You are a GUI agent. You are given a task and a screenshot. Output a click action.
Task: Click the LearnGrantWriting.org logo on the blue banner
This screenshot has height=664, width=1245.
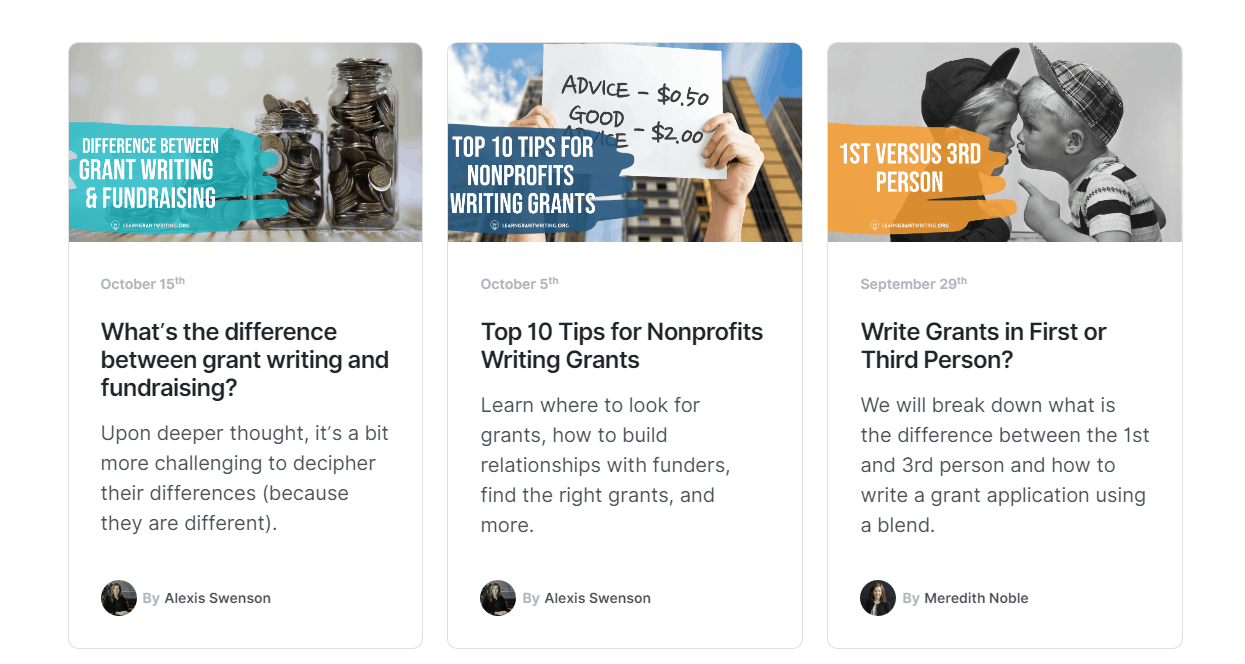529,226
